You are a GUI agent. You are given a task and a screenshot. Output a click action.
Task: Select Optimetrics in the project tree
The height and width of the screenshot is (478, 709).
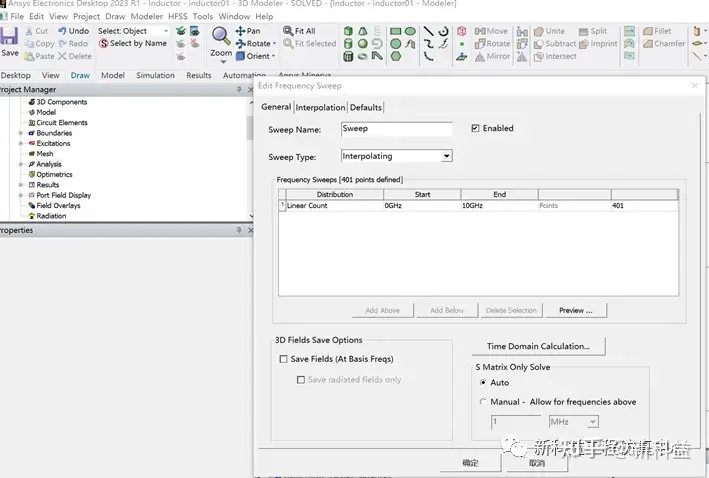point(54,175)
